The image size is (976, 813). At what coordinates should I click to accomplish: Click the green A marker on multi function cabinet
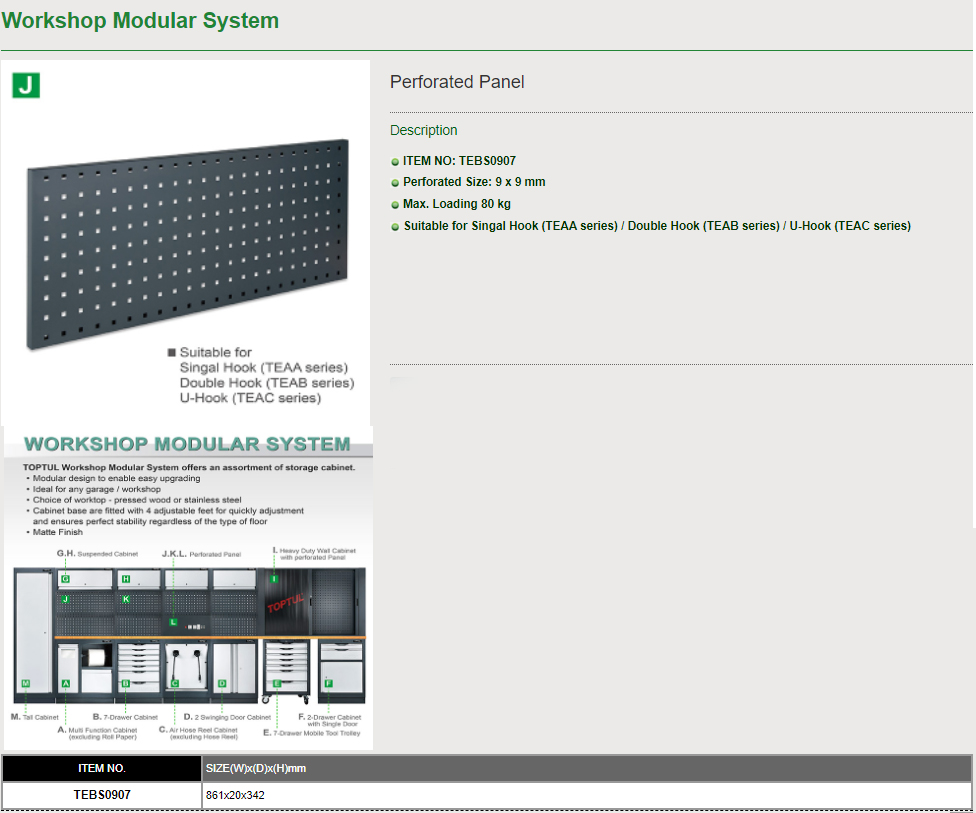tap(65, 684)
